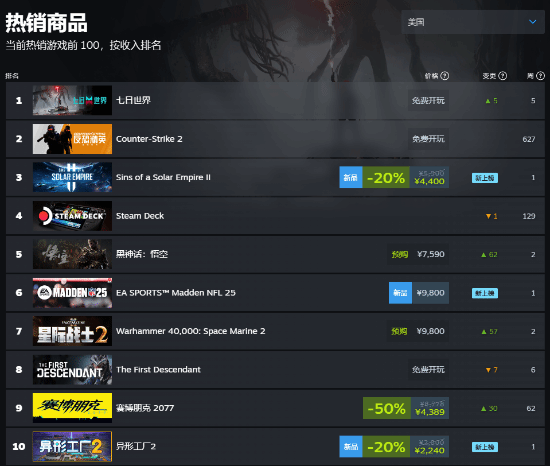Click the 黑神话：悟空 pre-purchase price

[431, 254]
